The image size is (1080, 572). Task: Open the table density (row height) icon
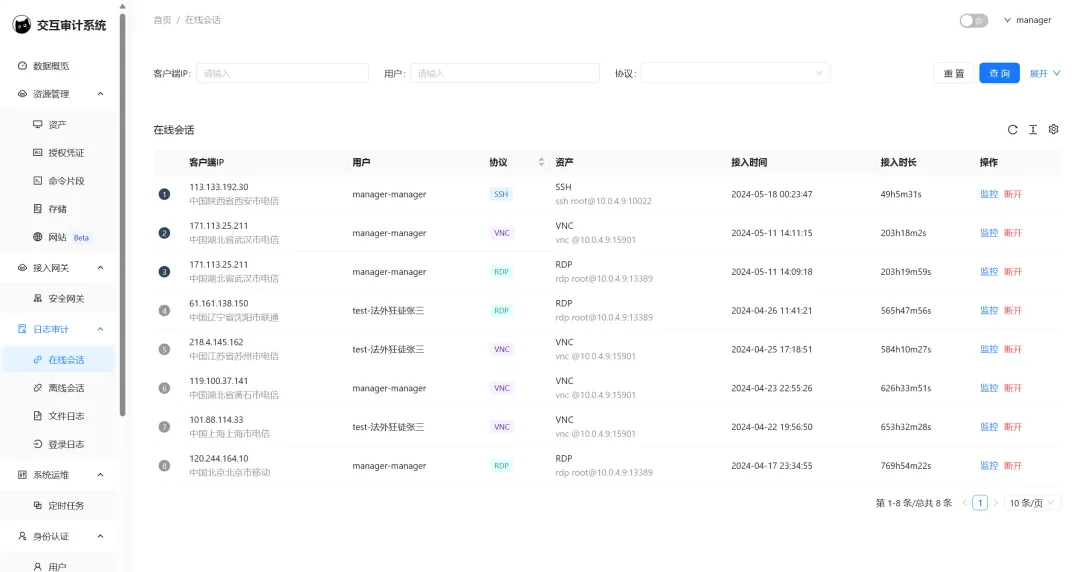click(1033, 130)
